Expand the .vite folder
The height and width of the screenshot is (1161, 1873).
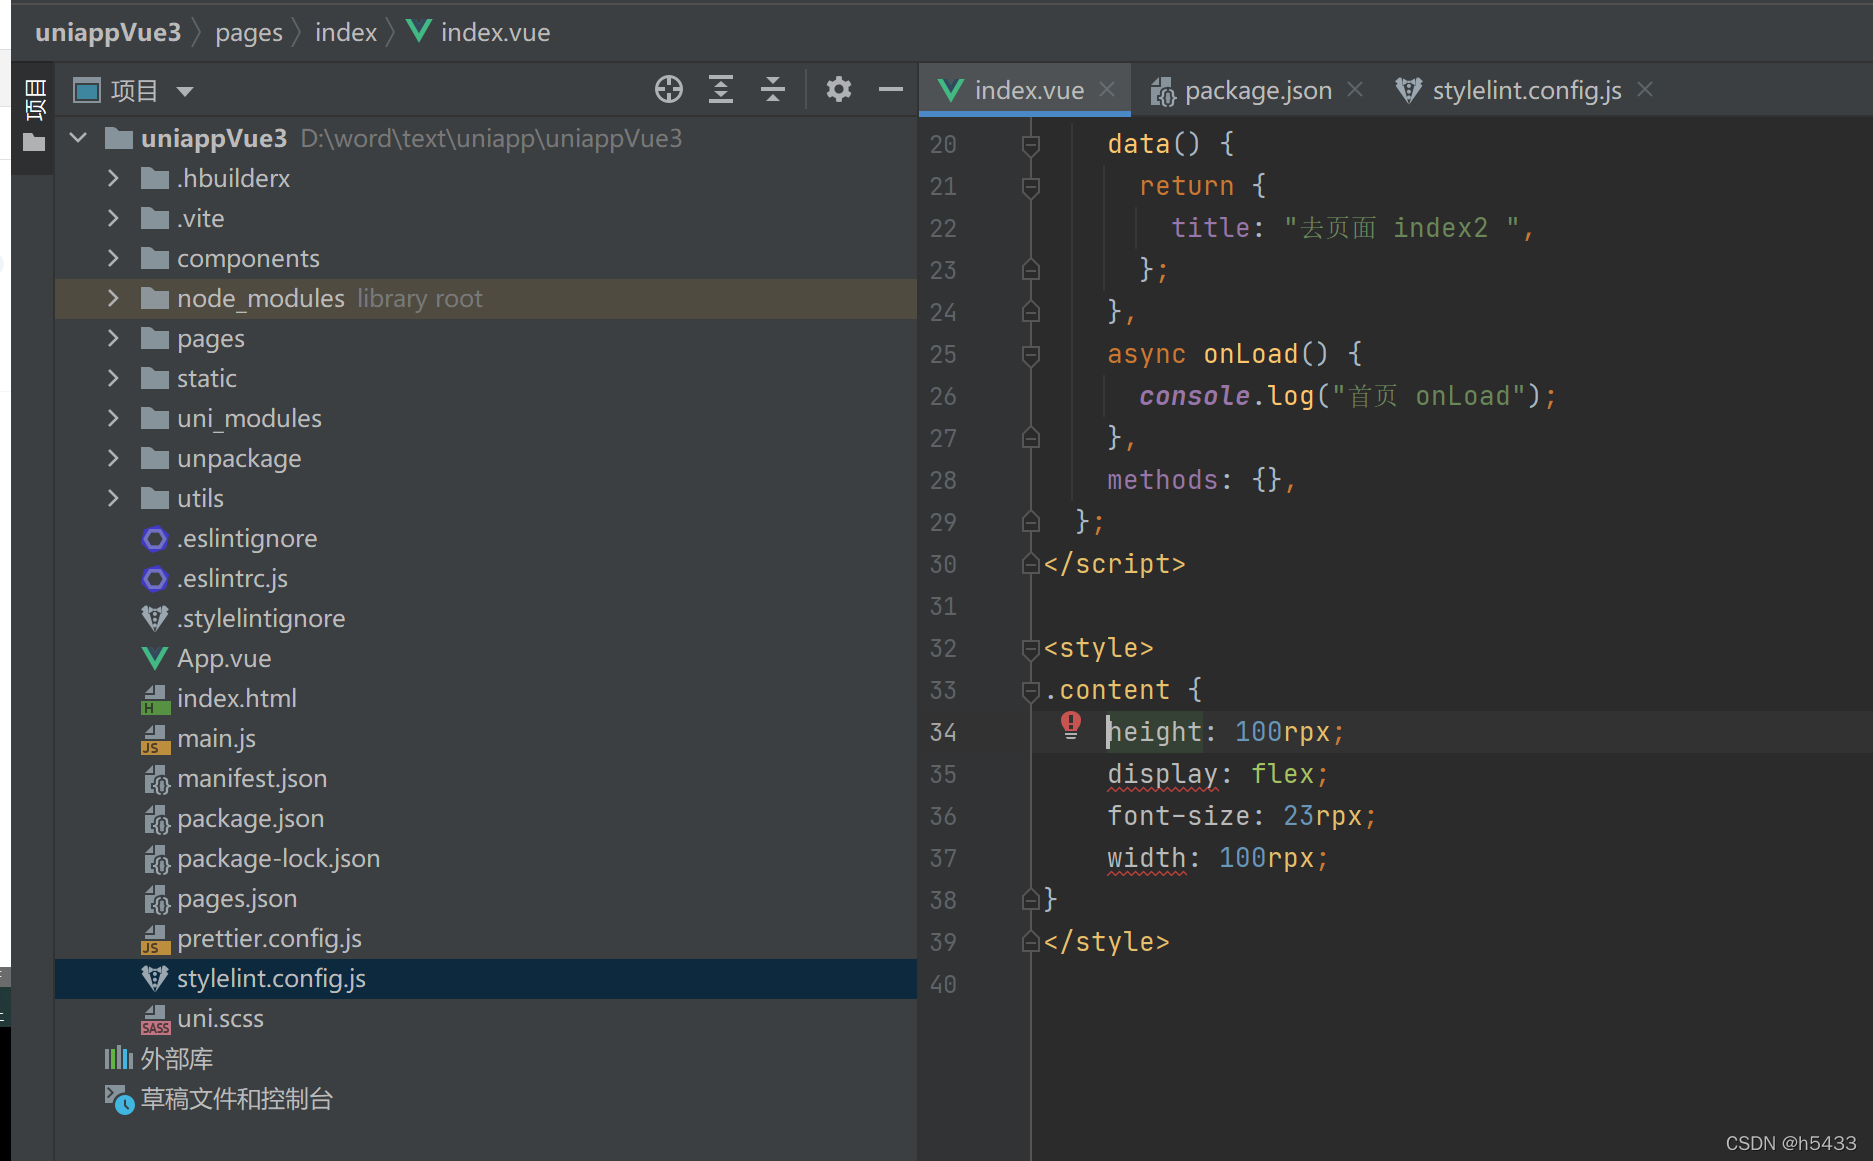pyautogui.click(x=113, y=218)
